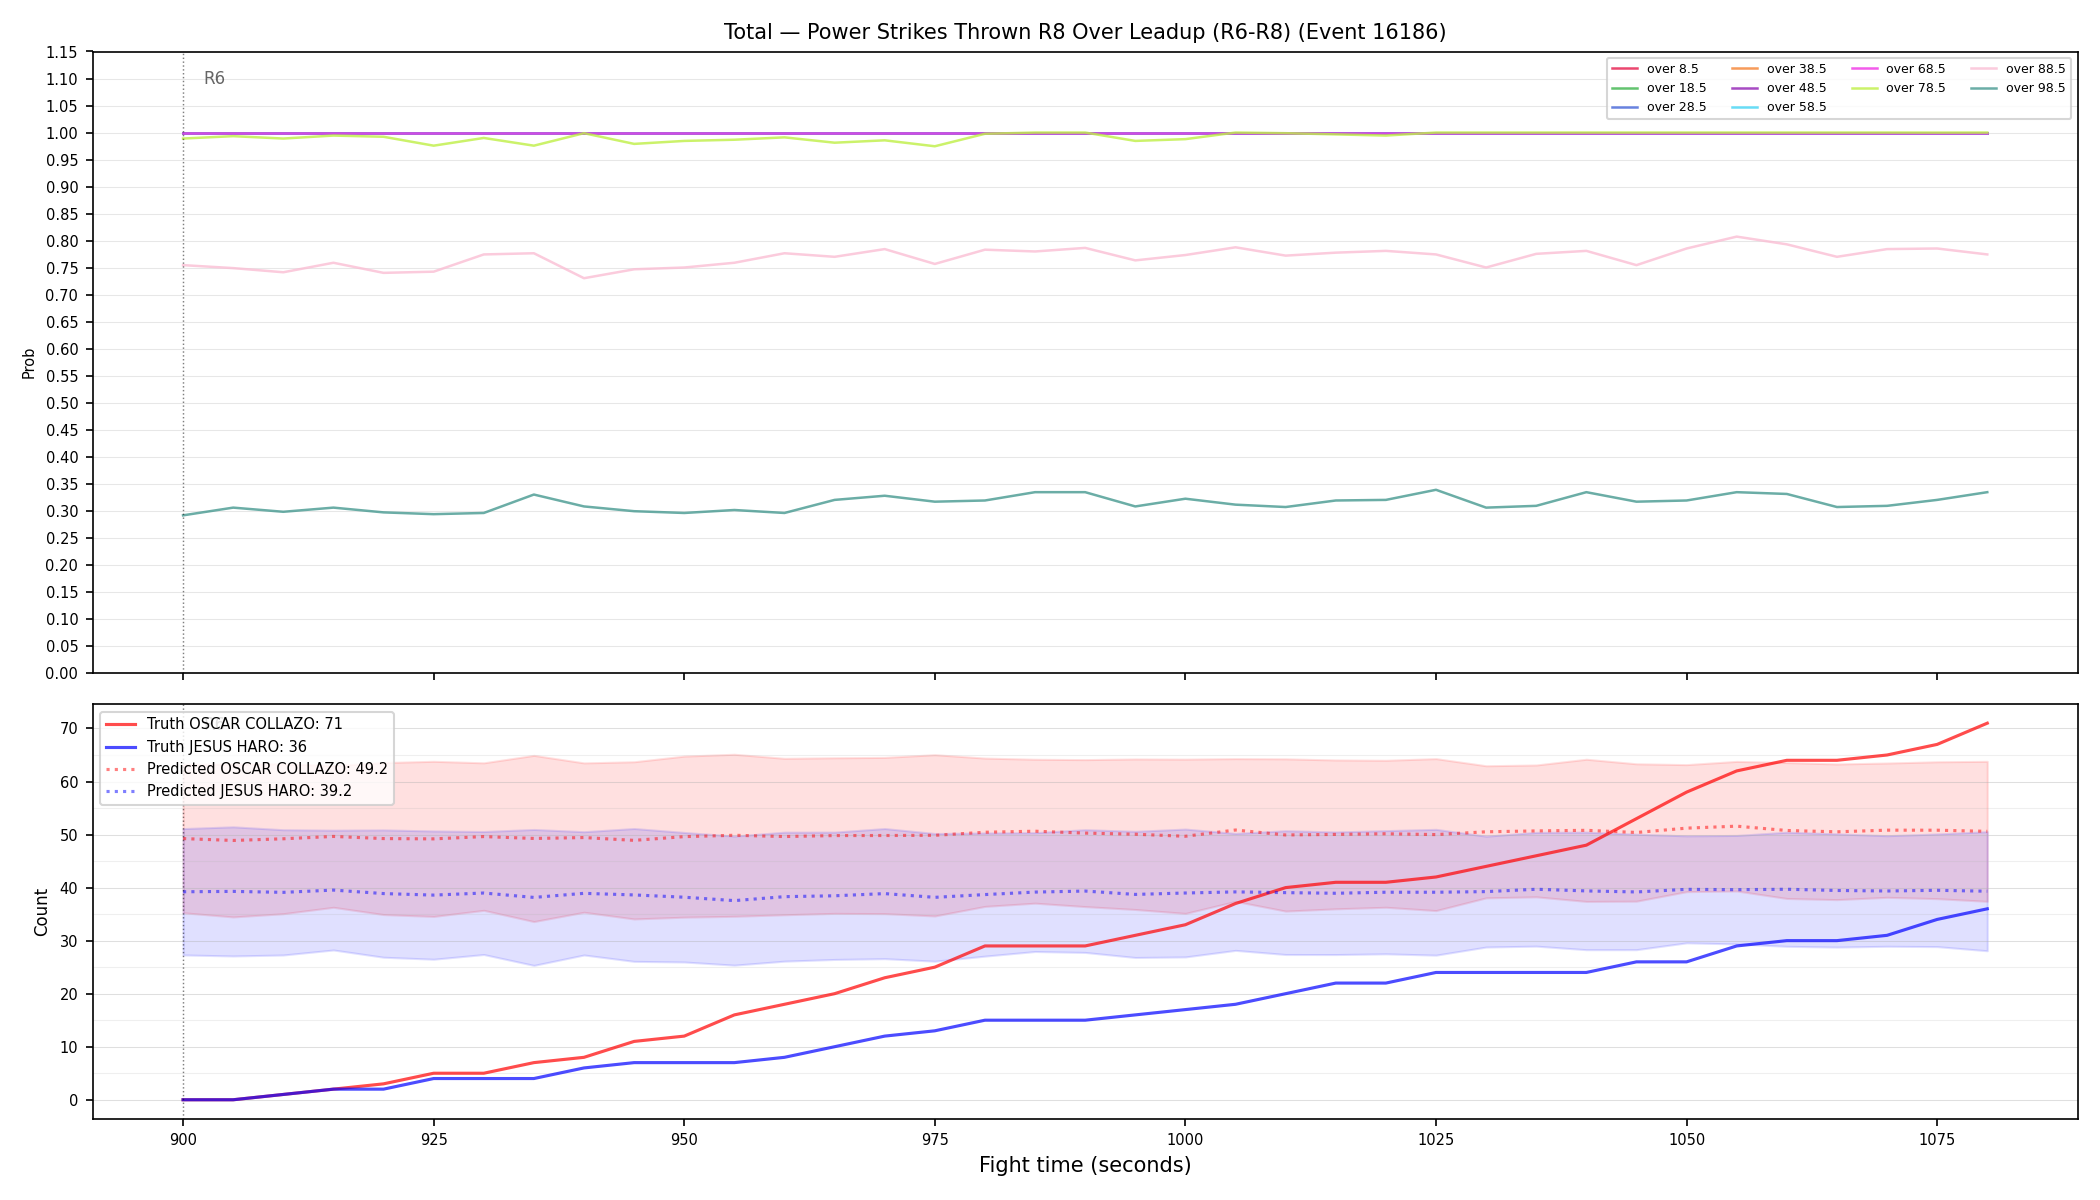This screenshot has width=2100, height=1200.
Task: Click the 'Prob' y-axis label
Action: (x=29, y=363)
